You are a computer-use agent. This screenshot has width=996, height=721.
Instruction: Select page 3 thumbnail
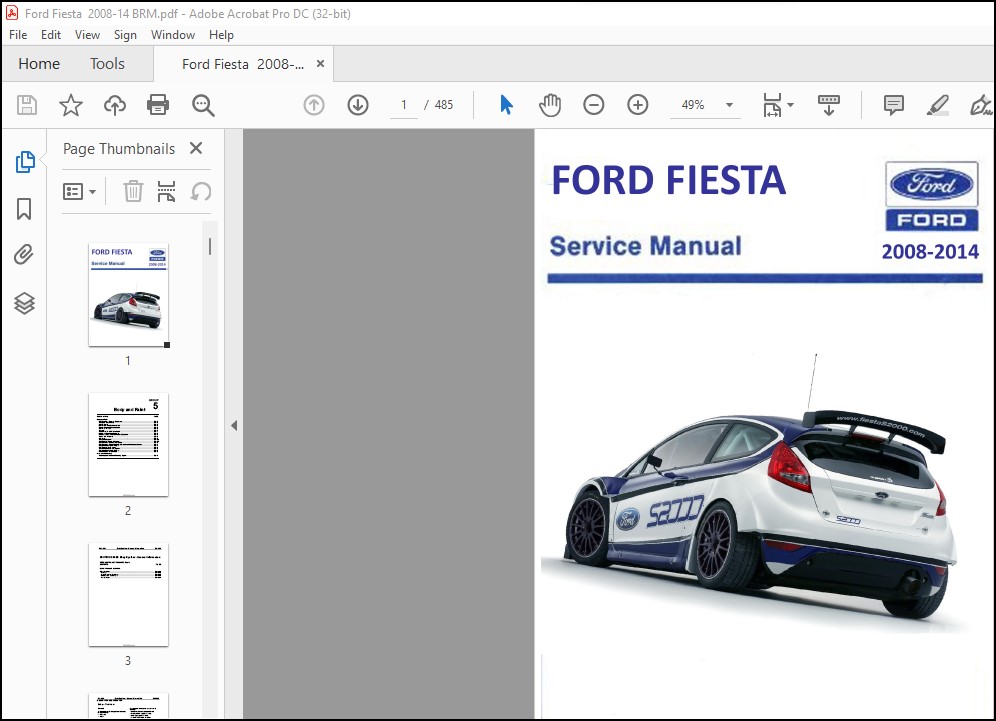pyautogui.click(x=128, y=595)
